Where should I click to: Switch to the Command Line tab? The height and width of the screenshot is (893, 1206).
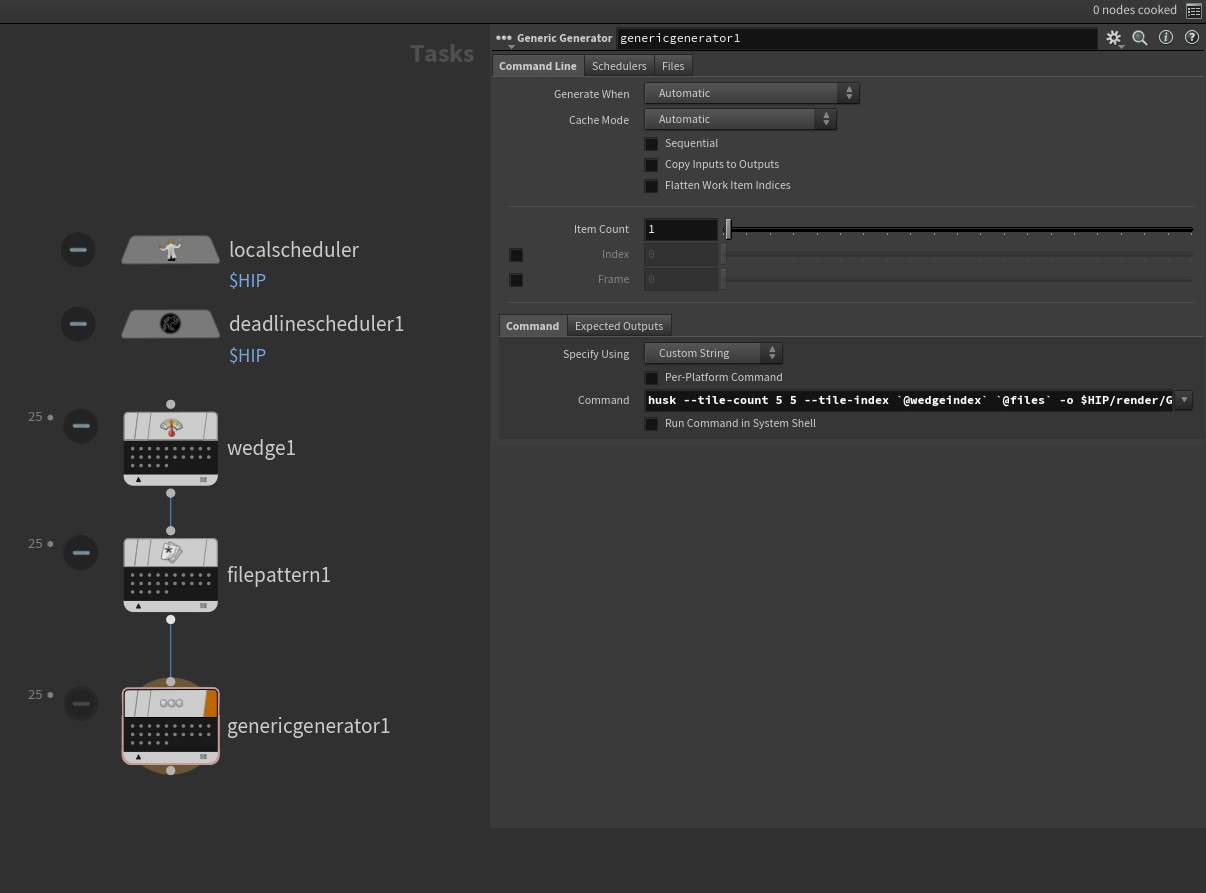pyautogui.click(x=538, y=66)
